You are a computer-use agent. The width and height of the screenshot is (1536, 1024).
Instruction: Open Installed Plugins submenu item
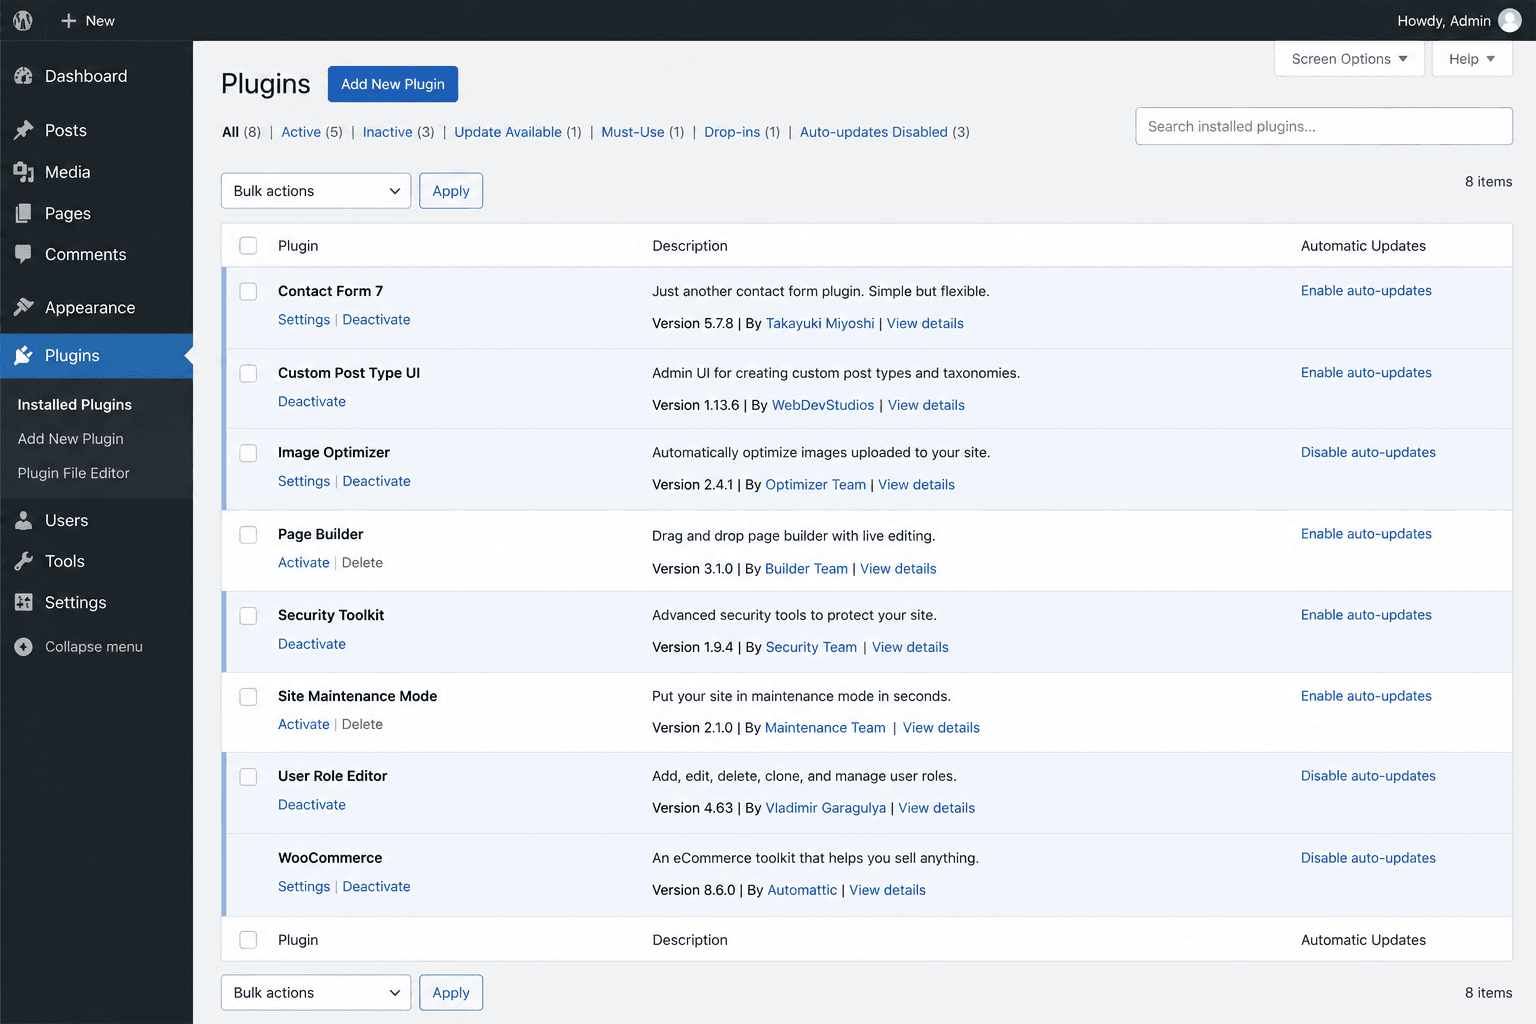(75, 405)
